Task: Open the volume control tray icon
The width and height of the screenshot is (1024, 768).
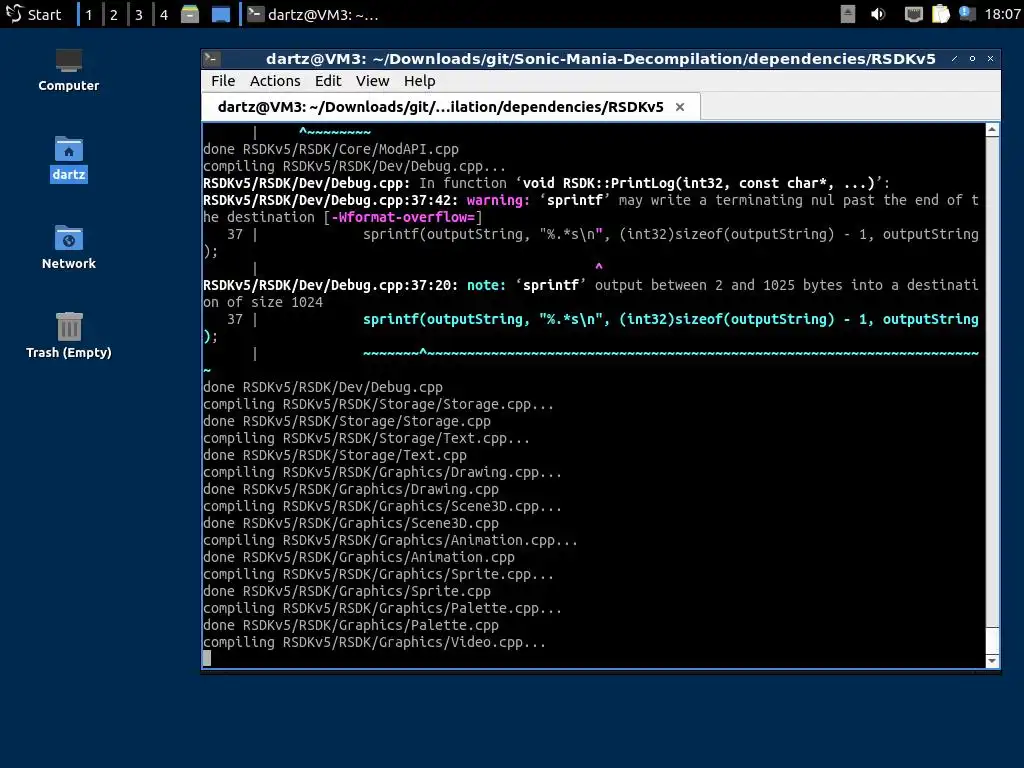Action: (x=878, y=14)
